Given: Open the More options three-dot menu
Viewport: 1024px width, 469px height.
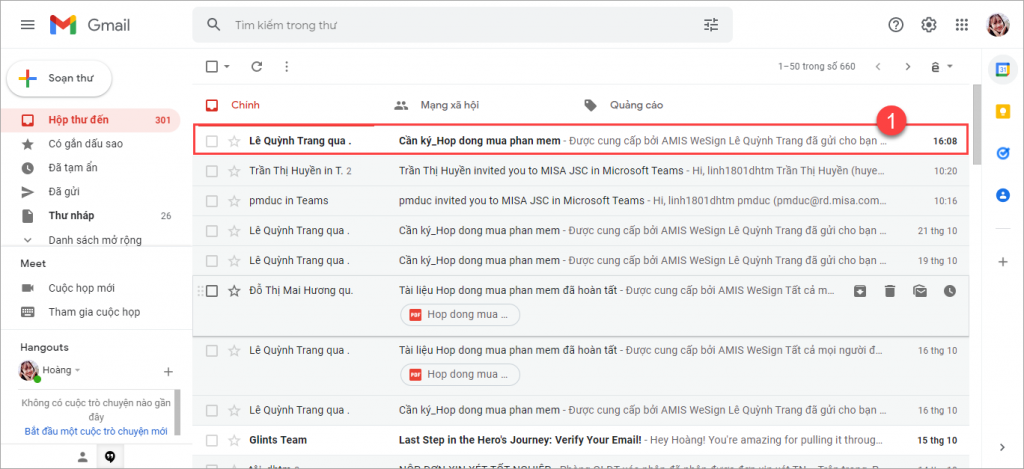Looking at the screenshot, I should click(286, 66).
